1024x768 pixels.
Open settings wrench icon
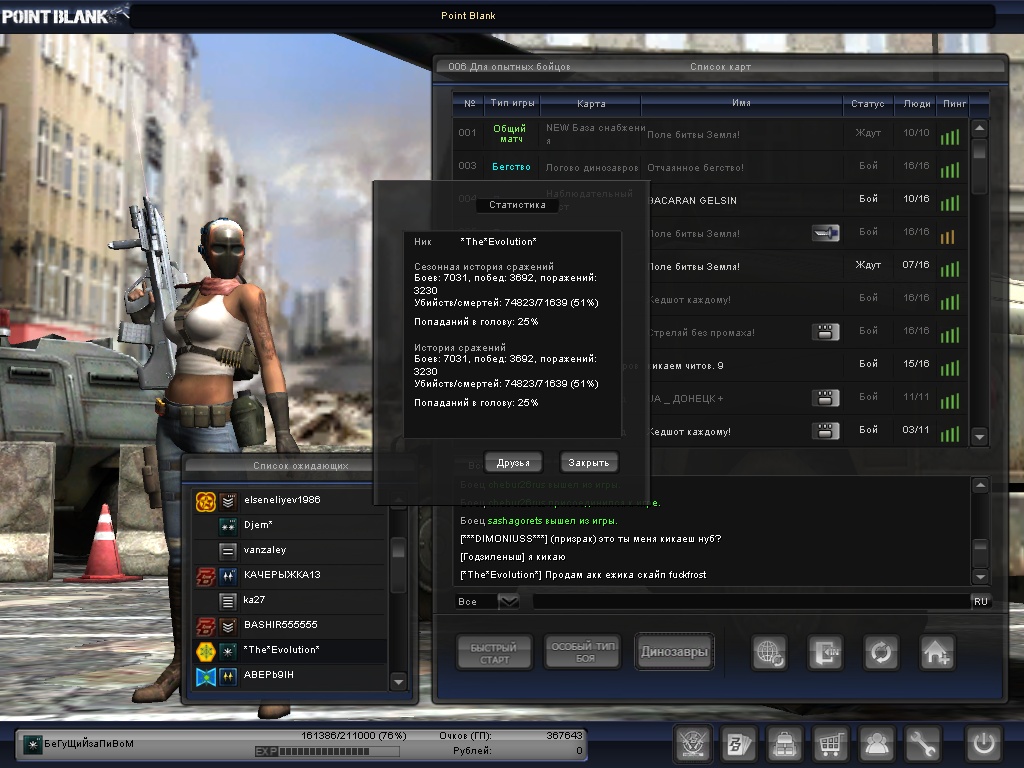point(923,744)
